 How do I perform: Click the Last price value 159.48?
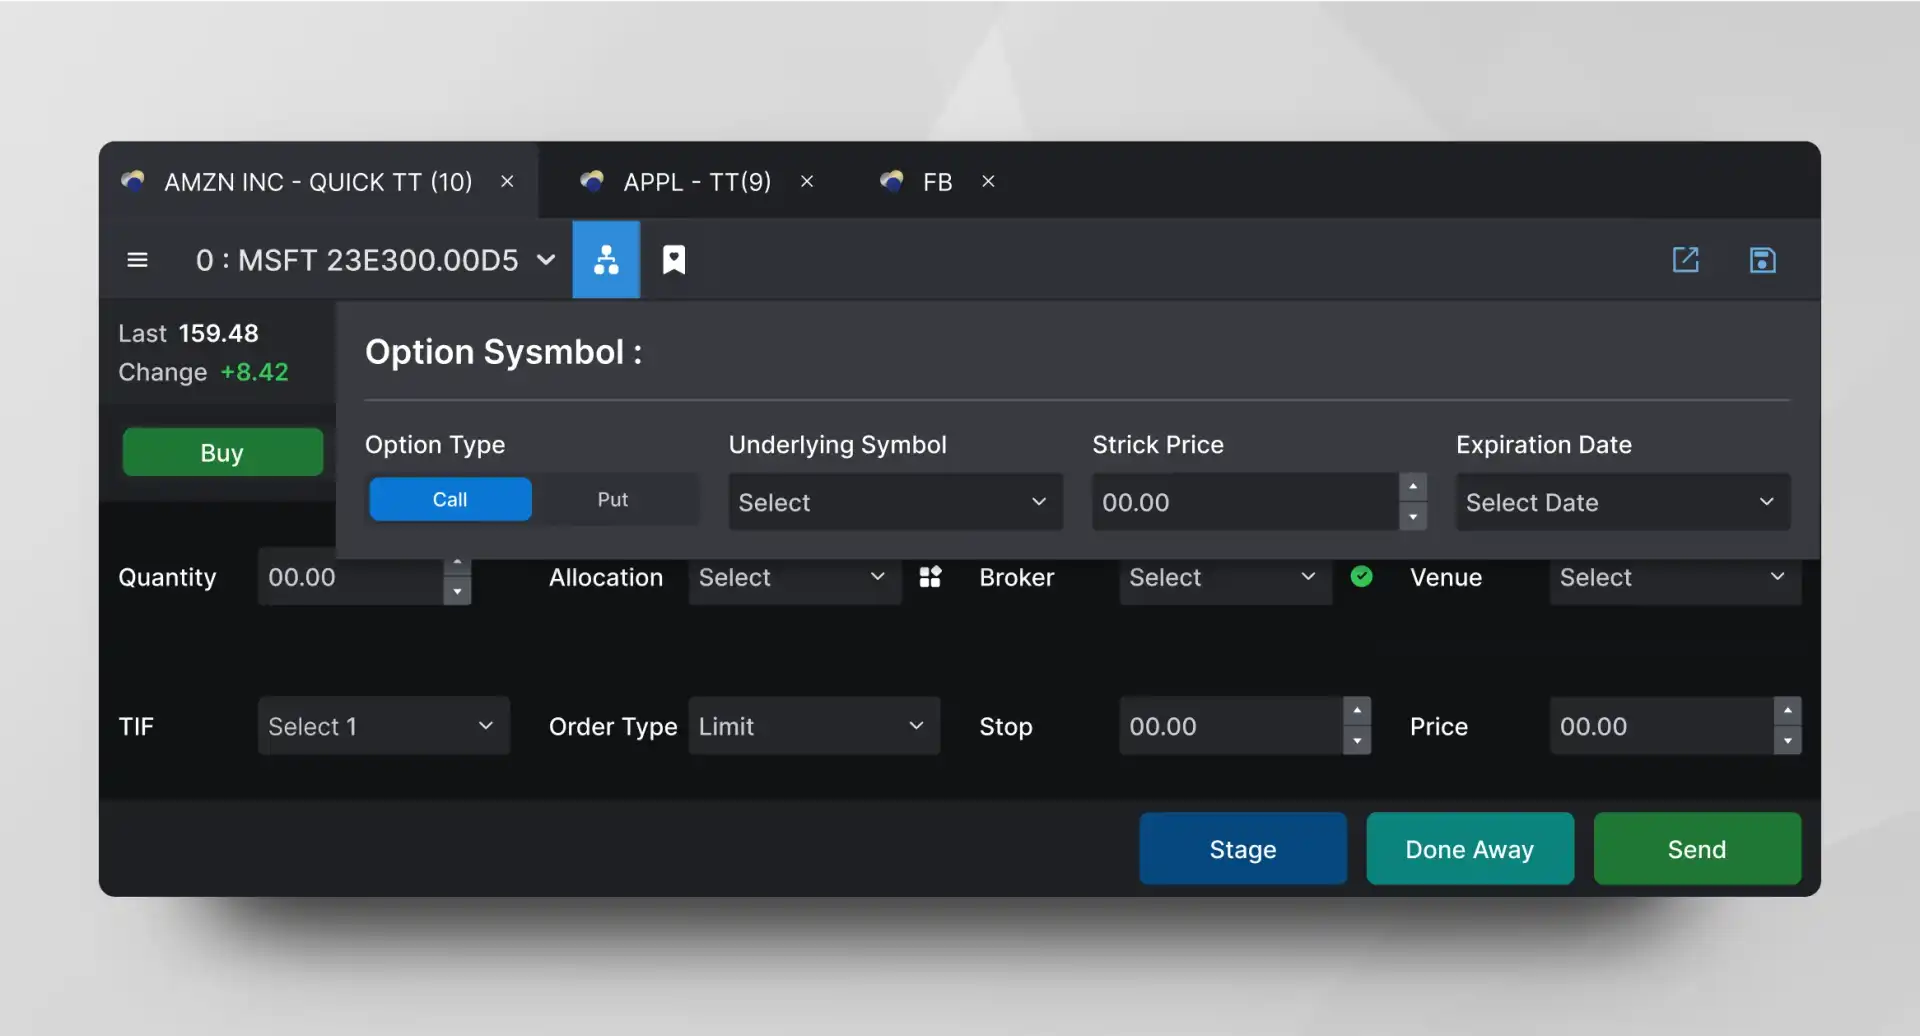tap(218, 333)
